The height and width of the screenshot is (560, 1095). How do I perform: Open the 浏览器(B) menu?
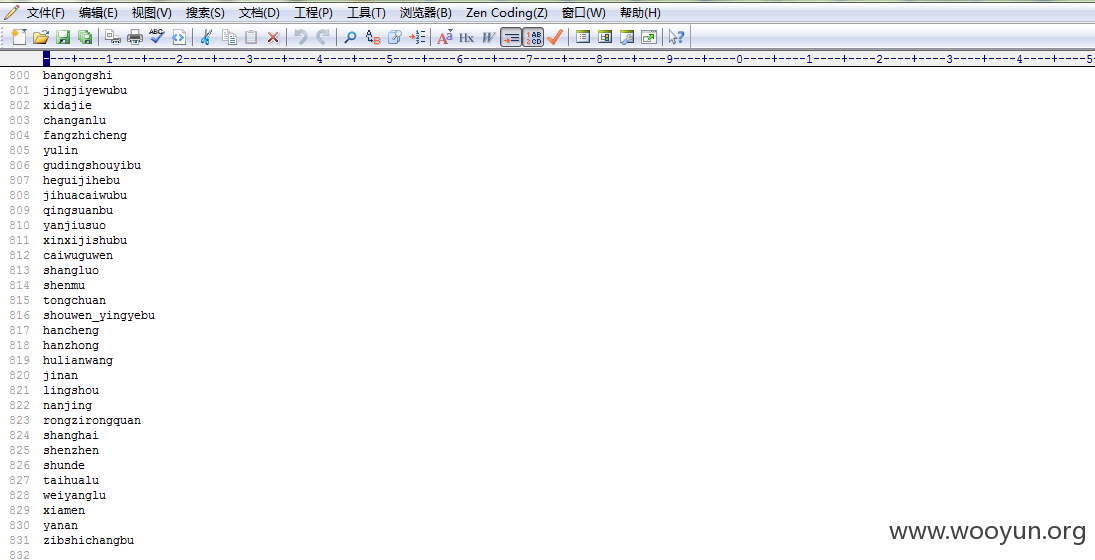coord(426,13)
